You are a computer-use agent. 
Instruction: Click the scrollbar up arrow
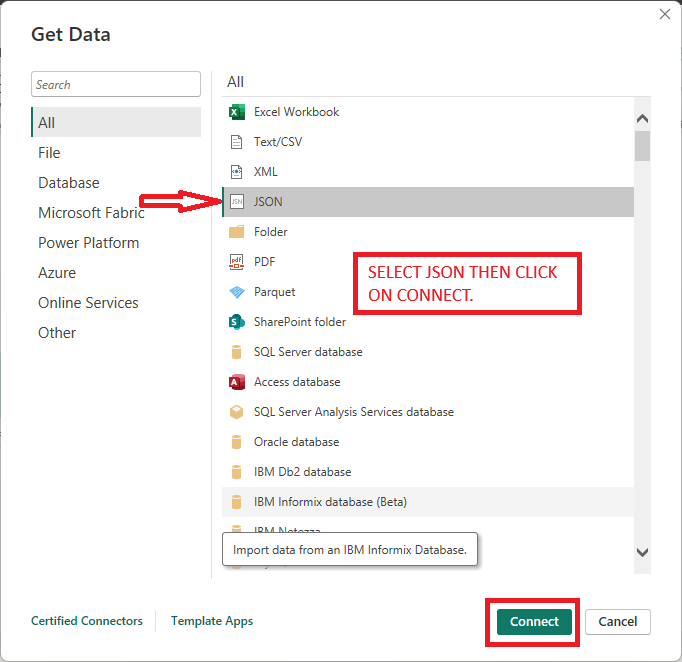coord(642,119)
